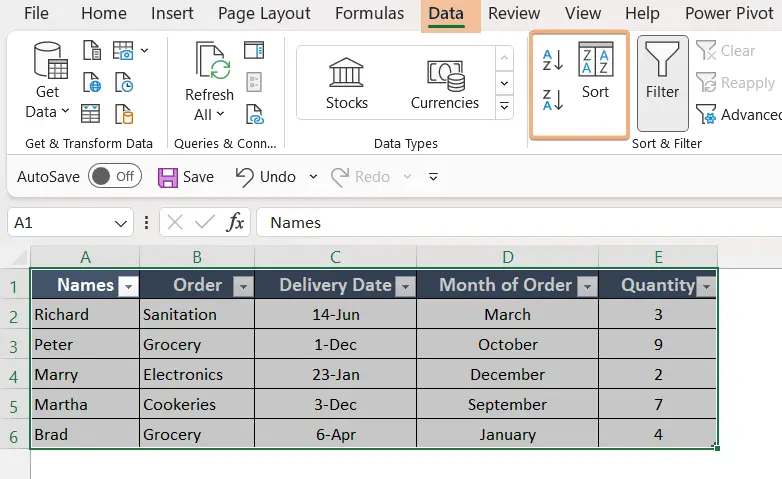Show the Queries & Connections pane icon

(254, 50)
